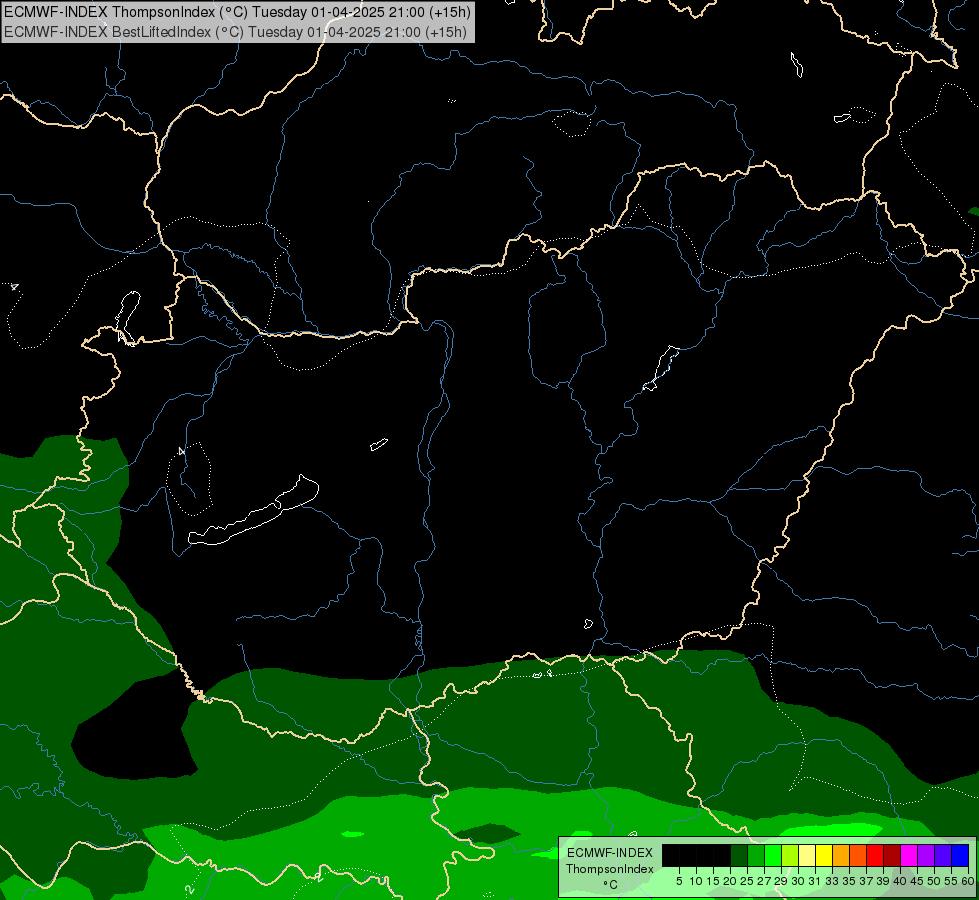This screenshot has width=979, height=900.
Task: Click the red 37–39 legend swatch
Action: pyautogui.click(x=875, y=855)
